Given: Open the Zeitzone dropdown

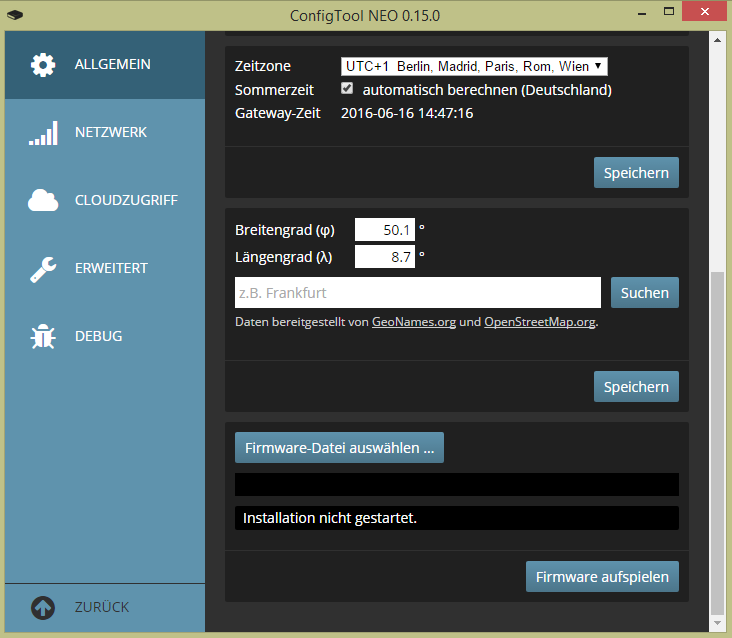Looking at the screenshot, I should pyautogui.click(x=474, y=66).
